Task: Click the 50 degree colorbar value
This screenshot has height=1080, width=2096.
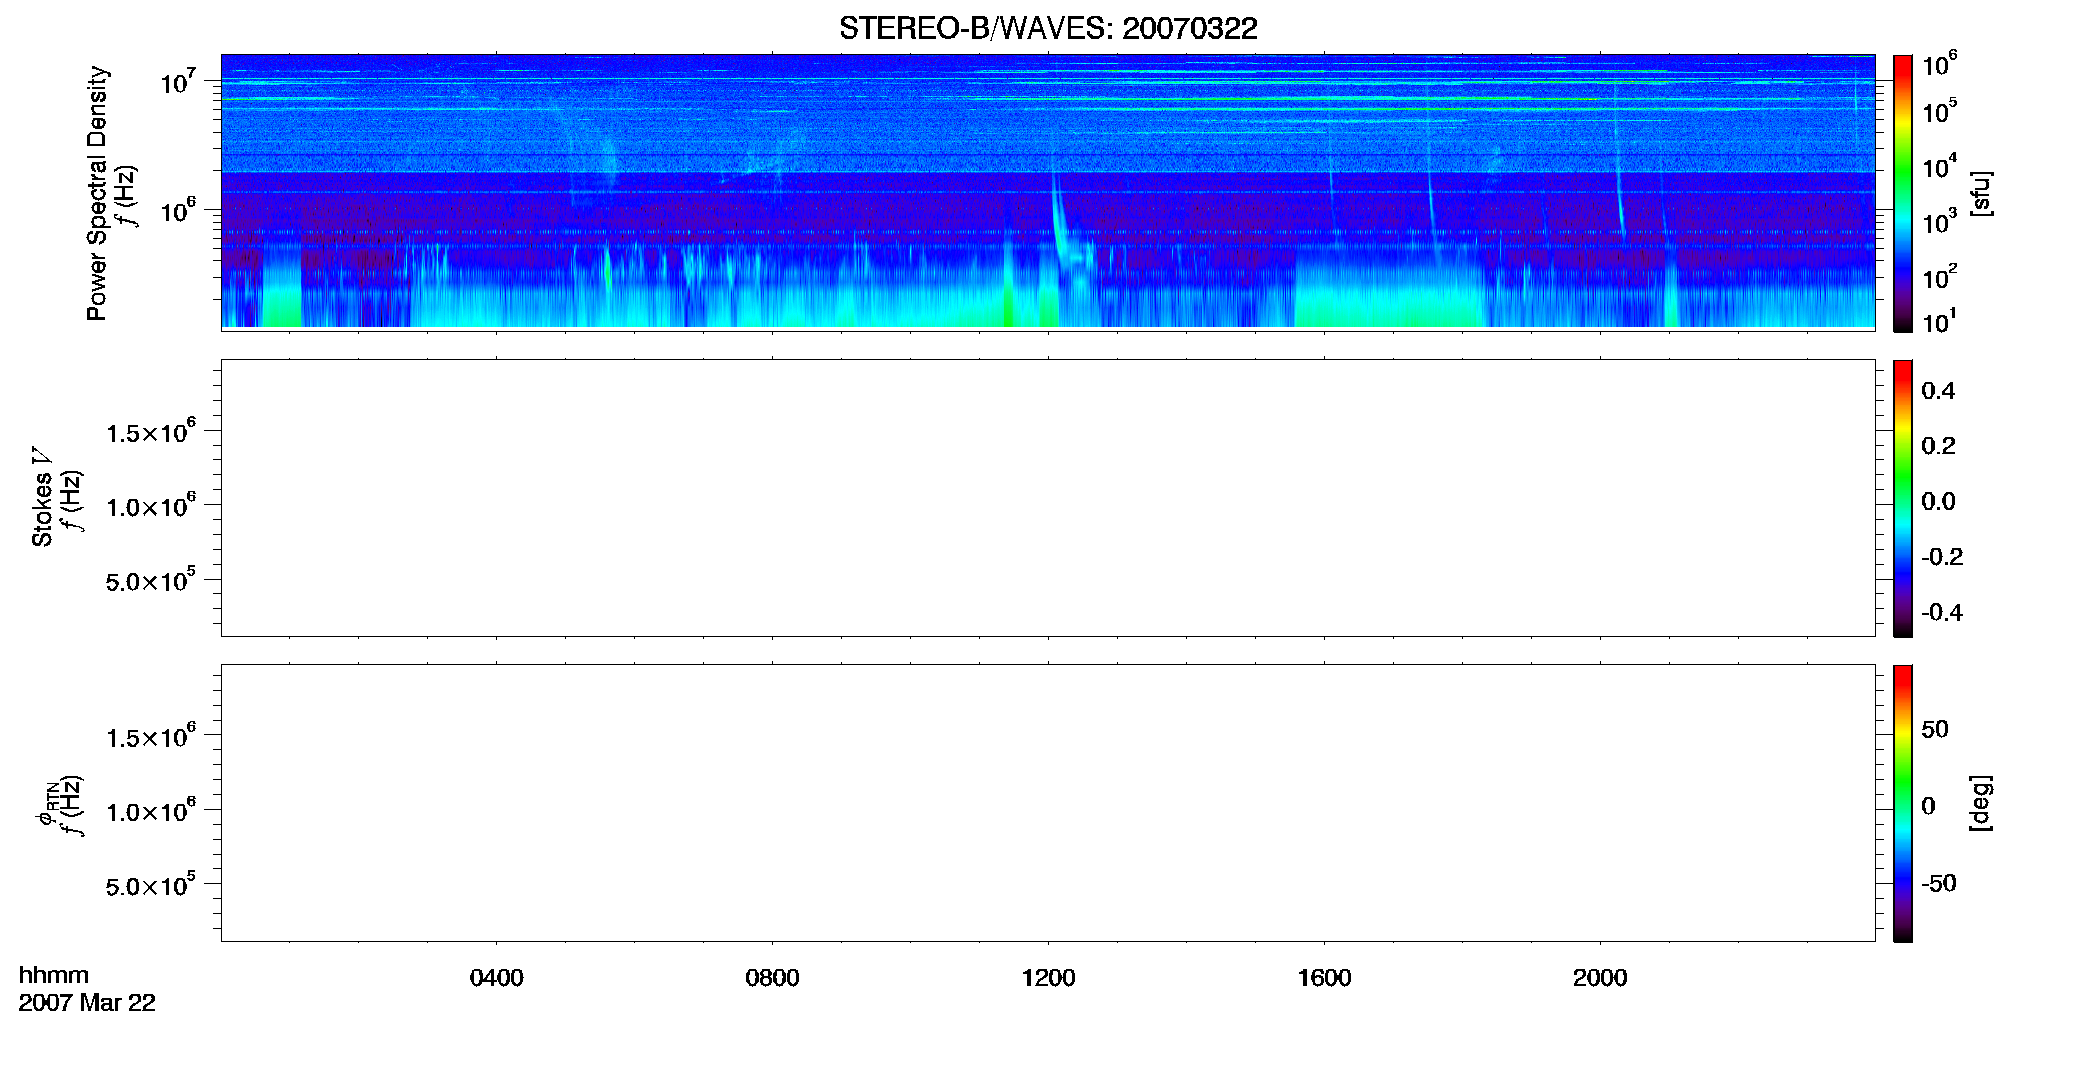Action: click(x=1934, y=729)
